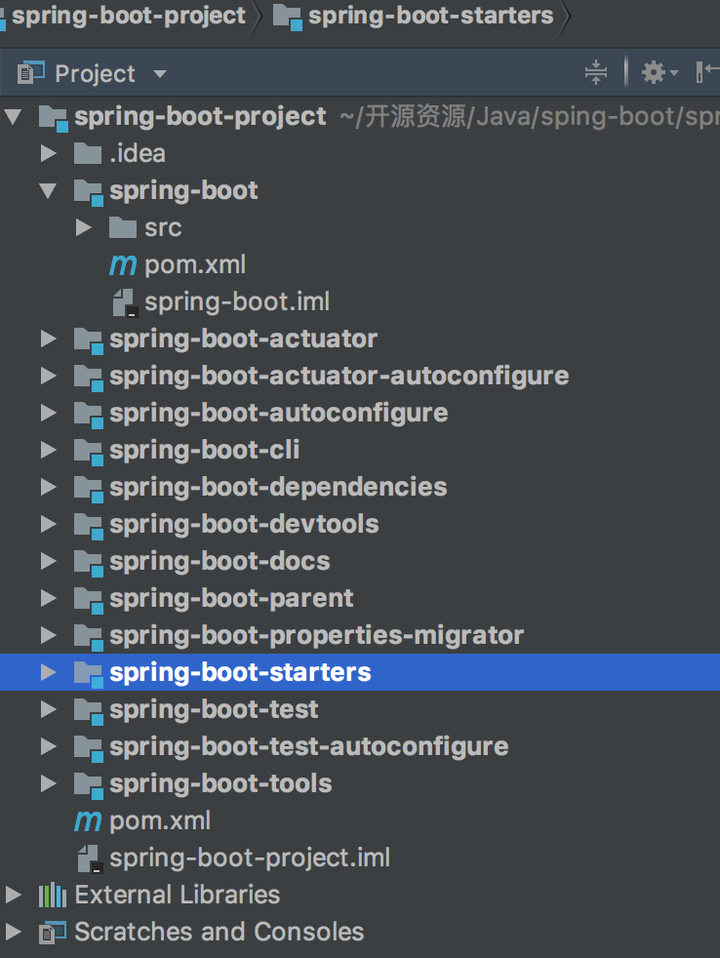Viewport: 720px width, 958px height.
Task: Click the Collapse All toolbar icon
Action: pyautogui.click(x=595, y=73)
